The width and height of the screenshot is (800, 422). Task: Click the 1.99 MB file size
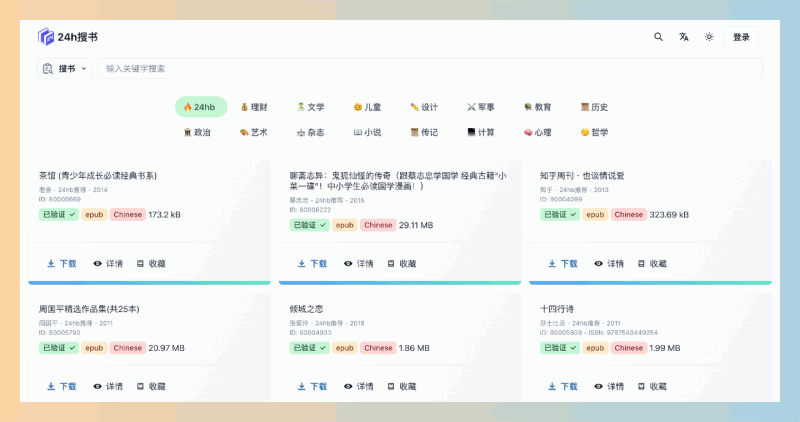pos(665,348)
